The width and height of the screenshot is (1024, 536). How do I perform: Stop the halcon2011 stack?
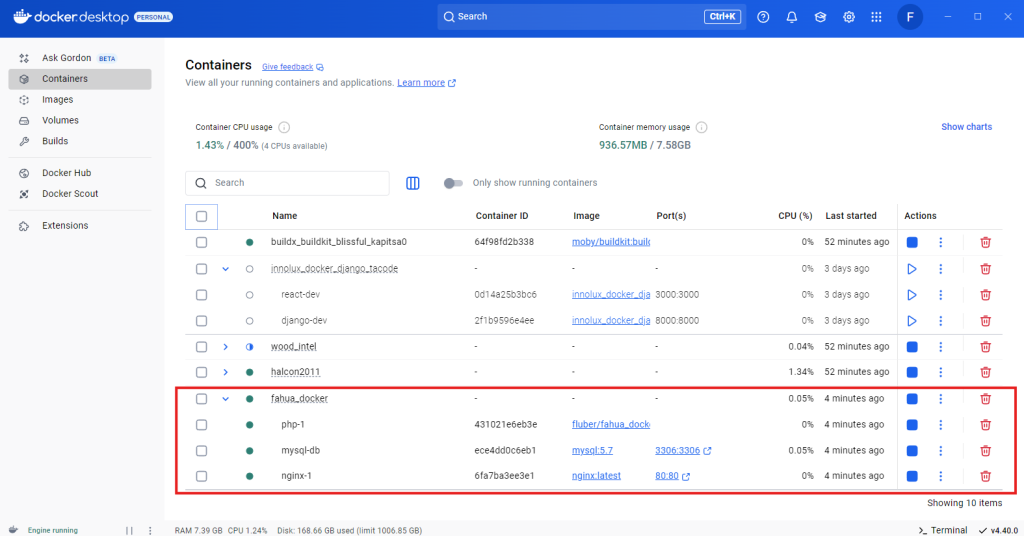[x=912, y=372]
